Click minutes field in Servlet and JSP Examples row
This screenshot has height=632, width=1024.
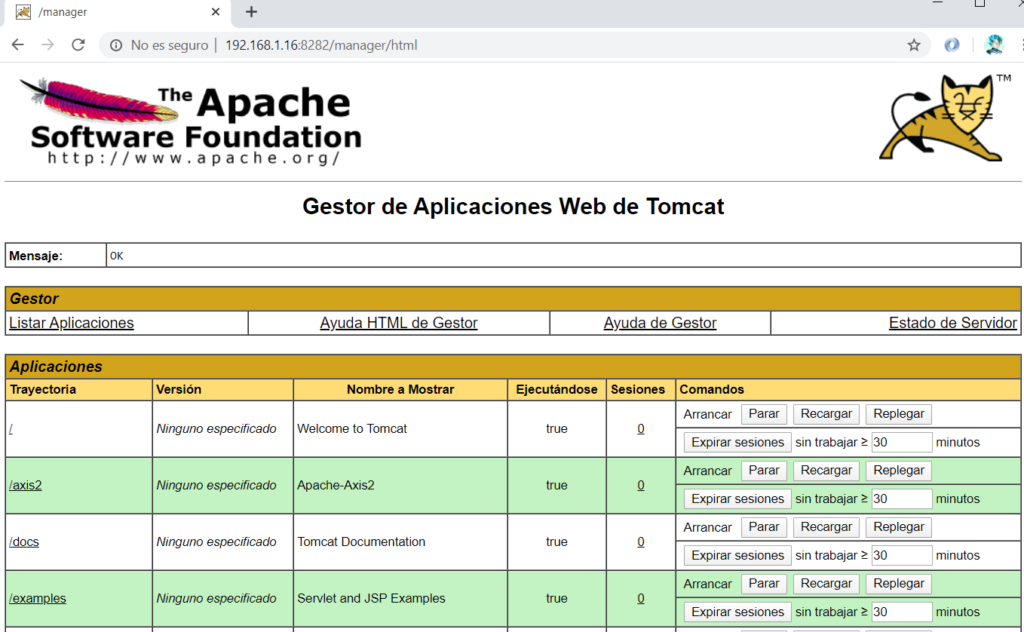tap(901, 612)
